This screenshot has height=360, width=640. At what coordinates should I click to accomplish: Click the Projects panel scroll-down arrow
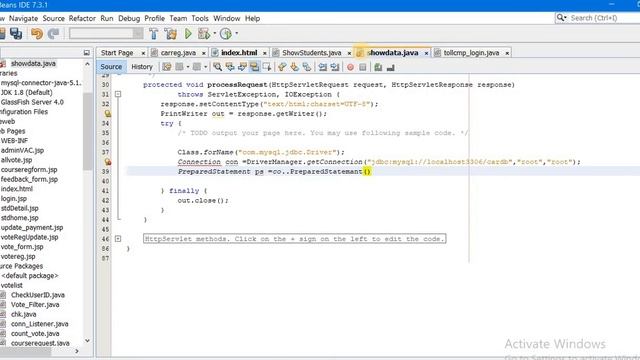point(87,340)
